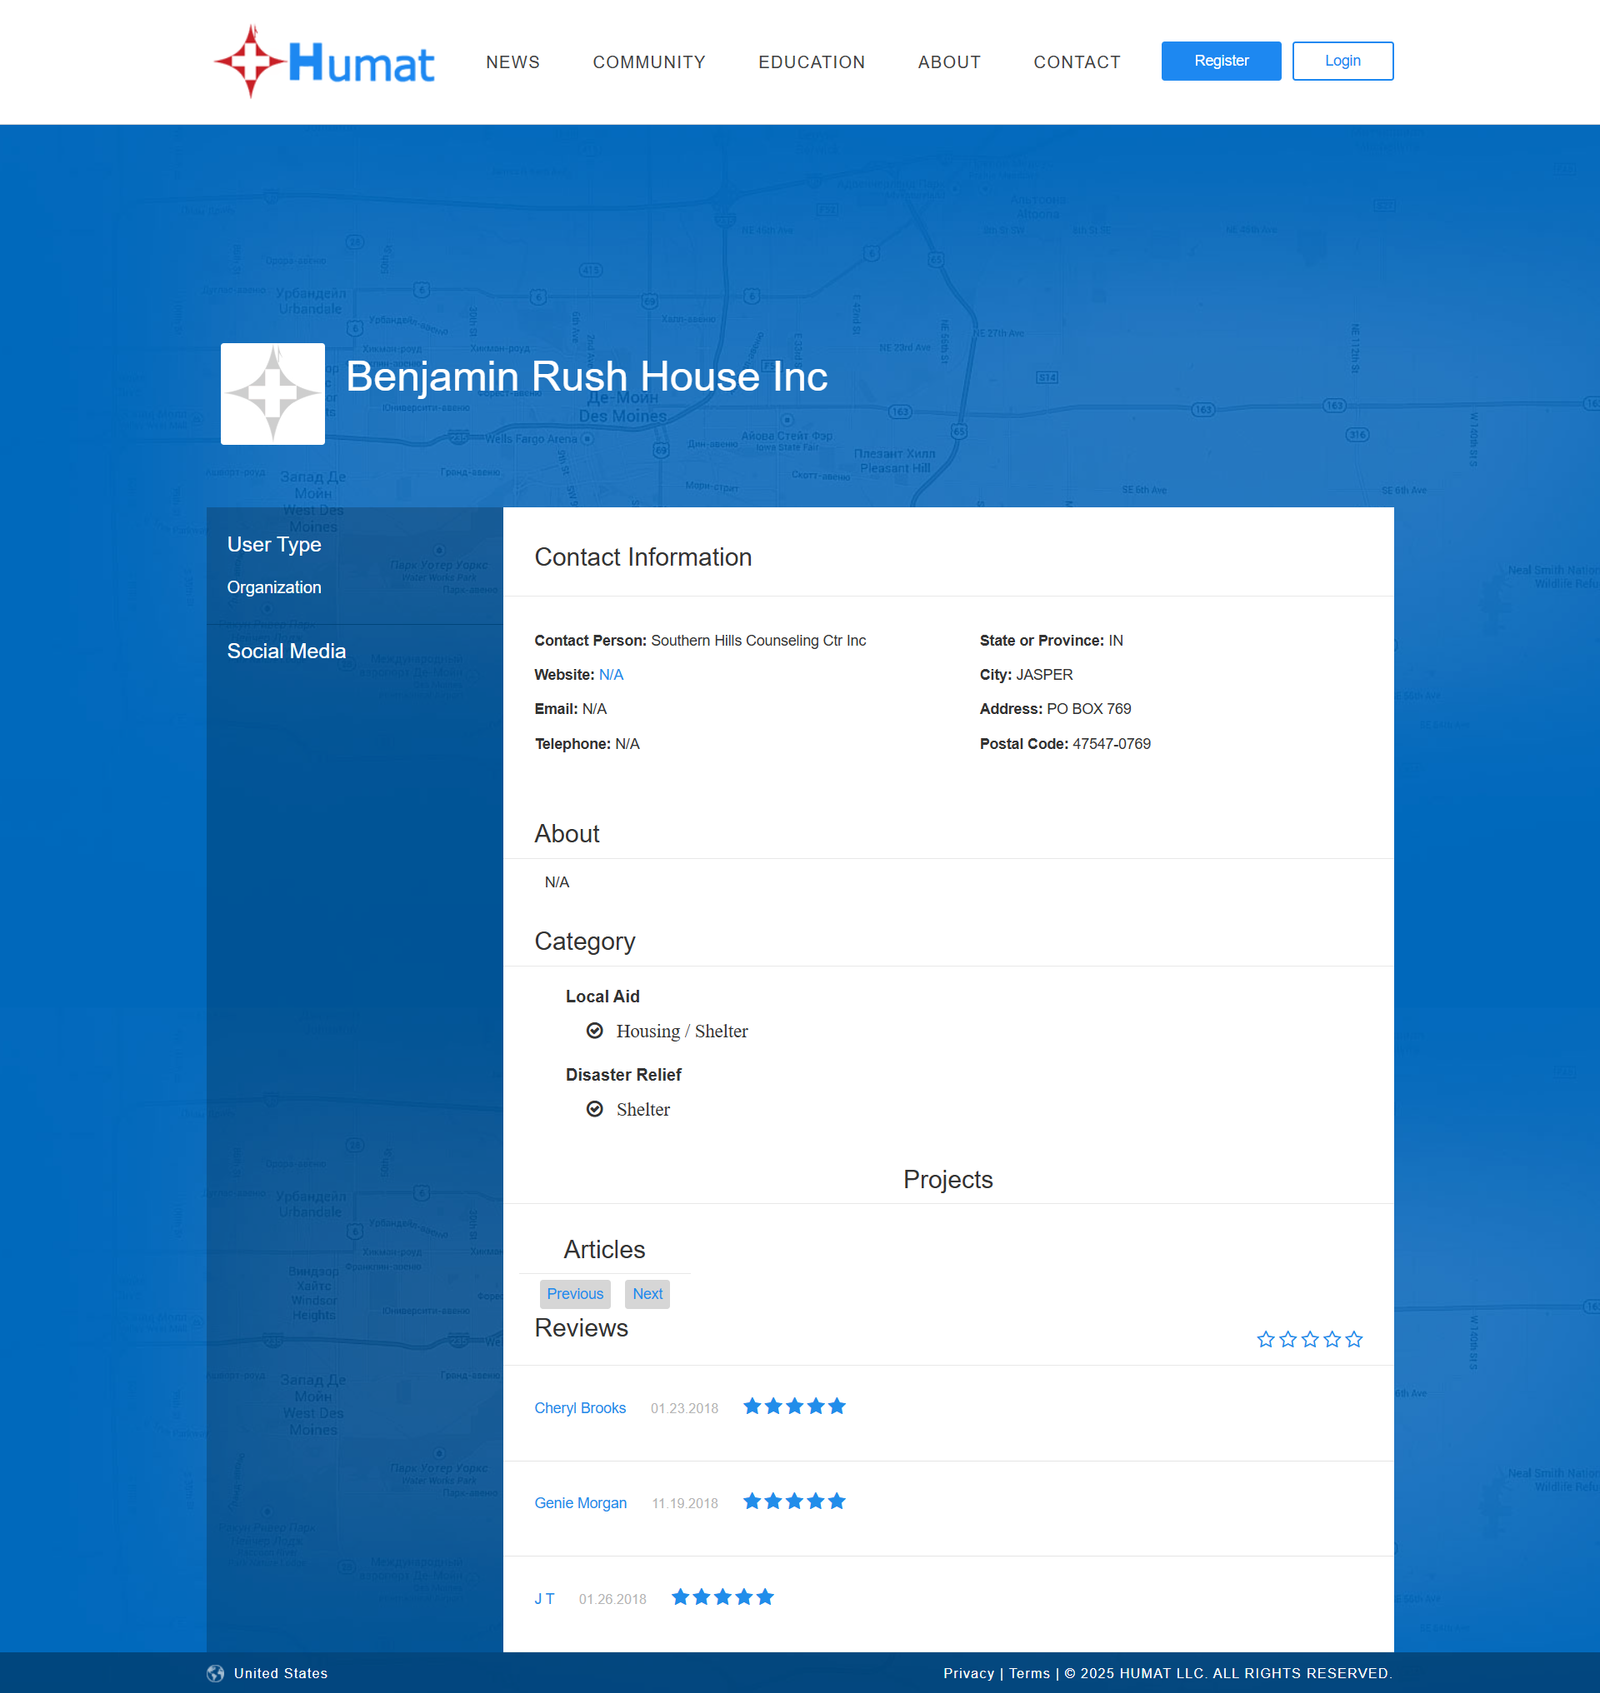Click the globe icon beside United States
Image resolution: width=1600 pixels, height=1693 pixels.
coord(215,1673)
